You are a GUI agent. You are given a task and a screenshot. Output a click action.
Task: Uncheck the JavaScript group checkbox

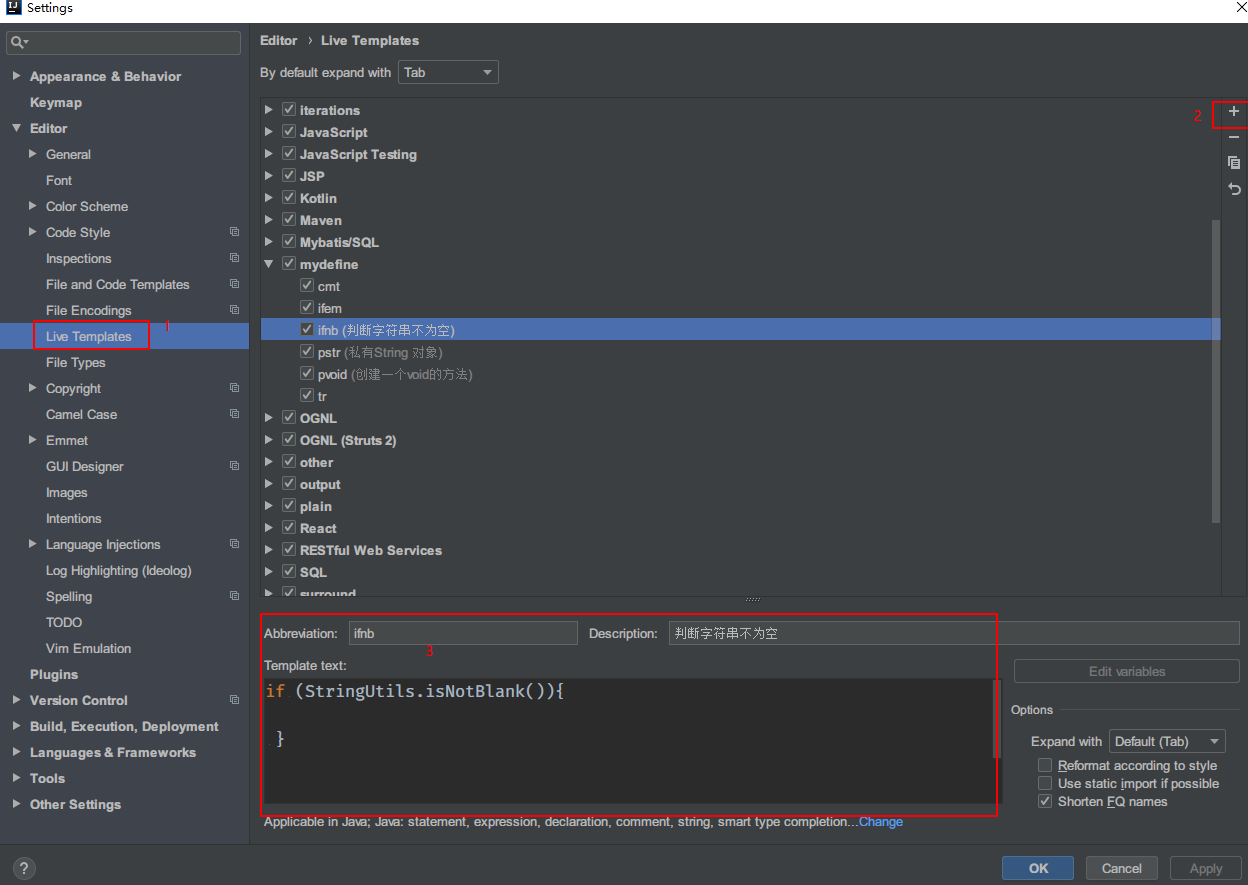point(289,132)
